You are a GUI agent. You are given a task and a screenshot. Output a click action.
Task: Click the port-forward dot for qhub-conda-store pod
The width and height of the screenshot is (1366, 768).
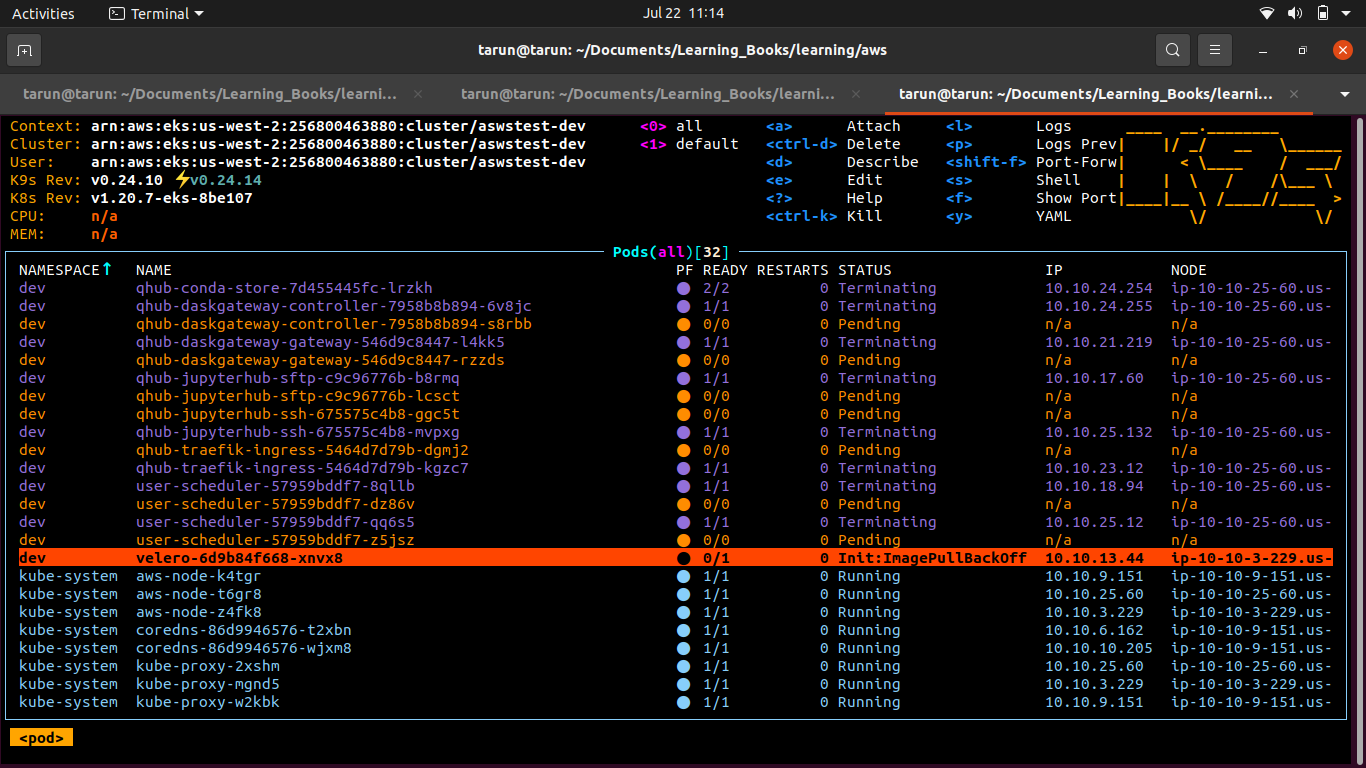pyautogui.click(x=684, y=288)
